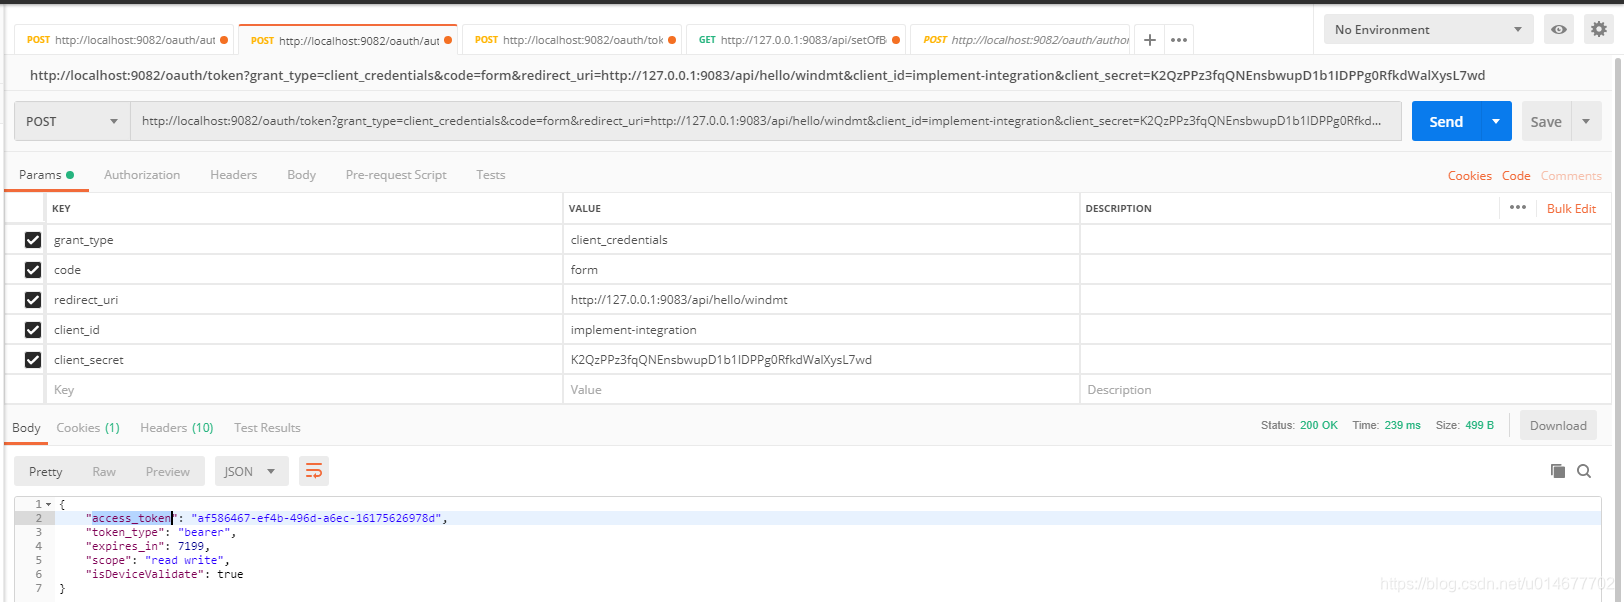Image resolution: width=1624 pixels, height=602 pixels.
Task: Open a new request tab with plus icon
Action: [x=1150, y=40]
